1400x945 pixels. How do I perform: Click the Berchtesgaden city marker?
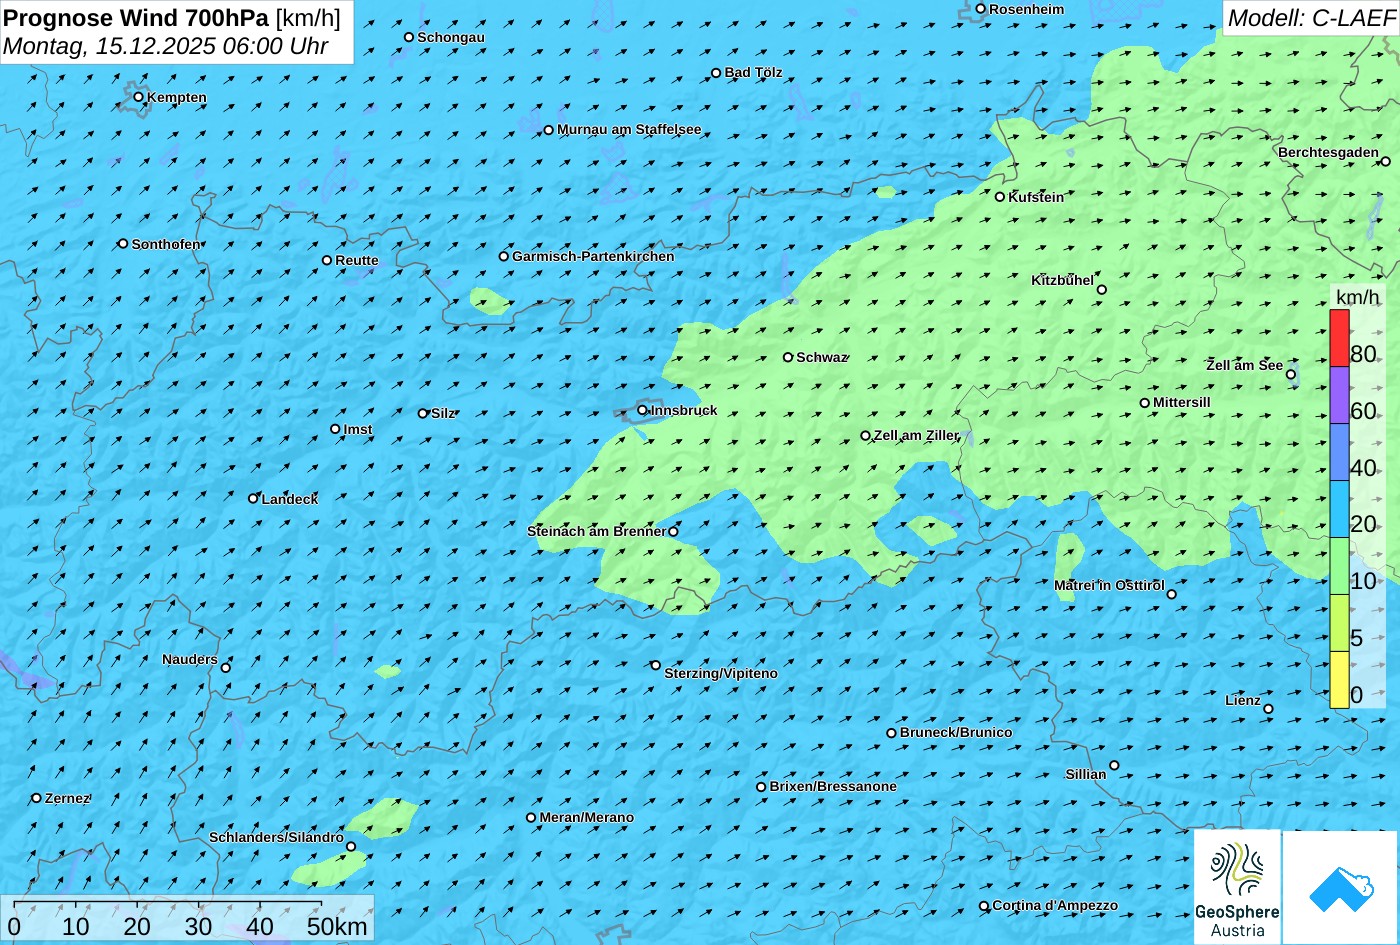(1386, 161)
